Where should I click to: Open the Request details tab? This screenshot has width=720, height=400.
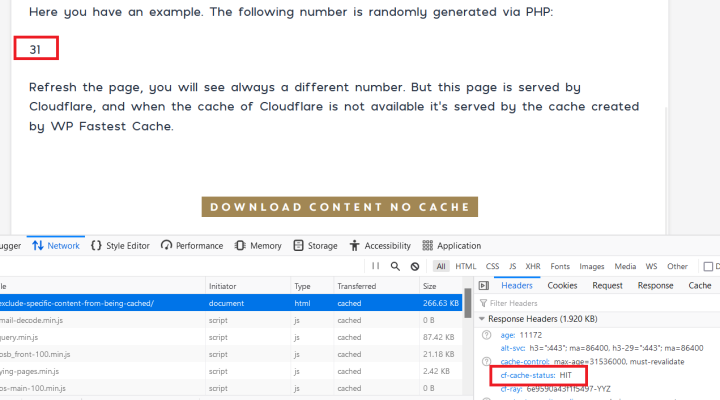[x=607, y=286]
